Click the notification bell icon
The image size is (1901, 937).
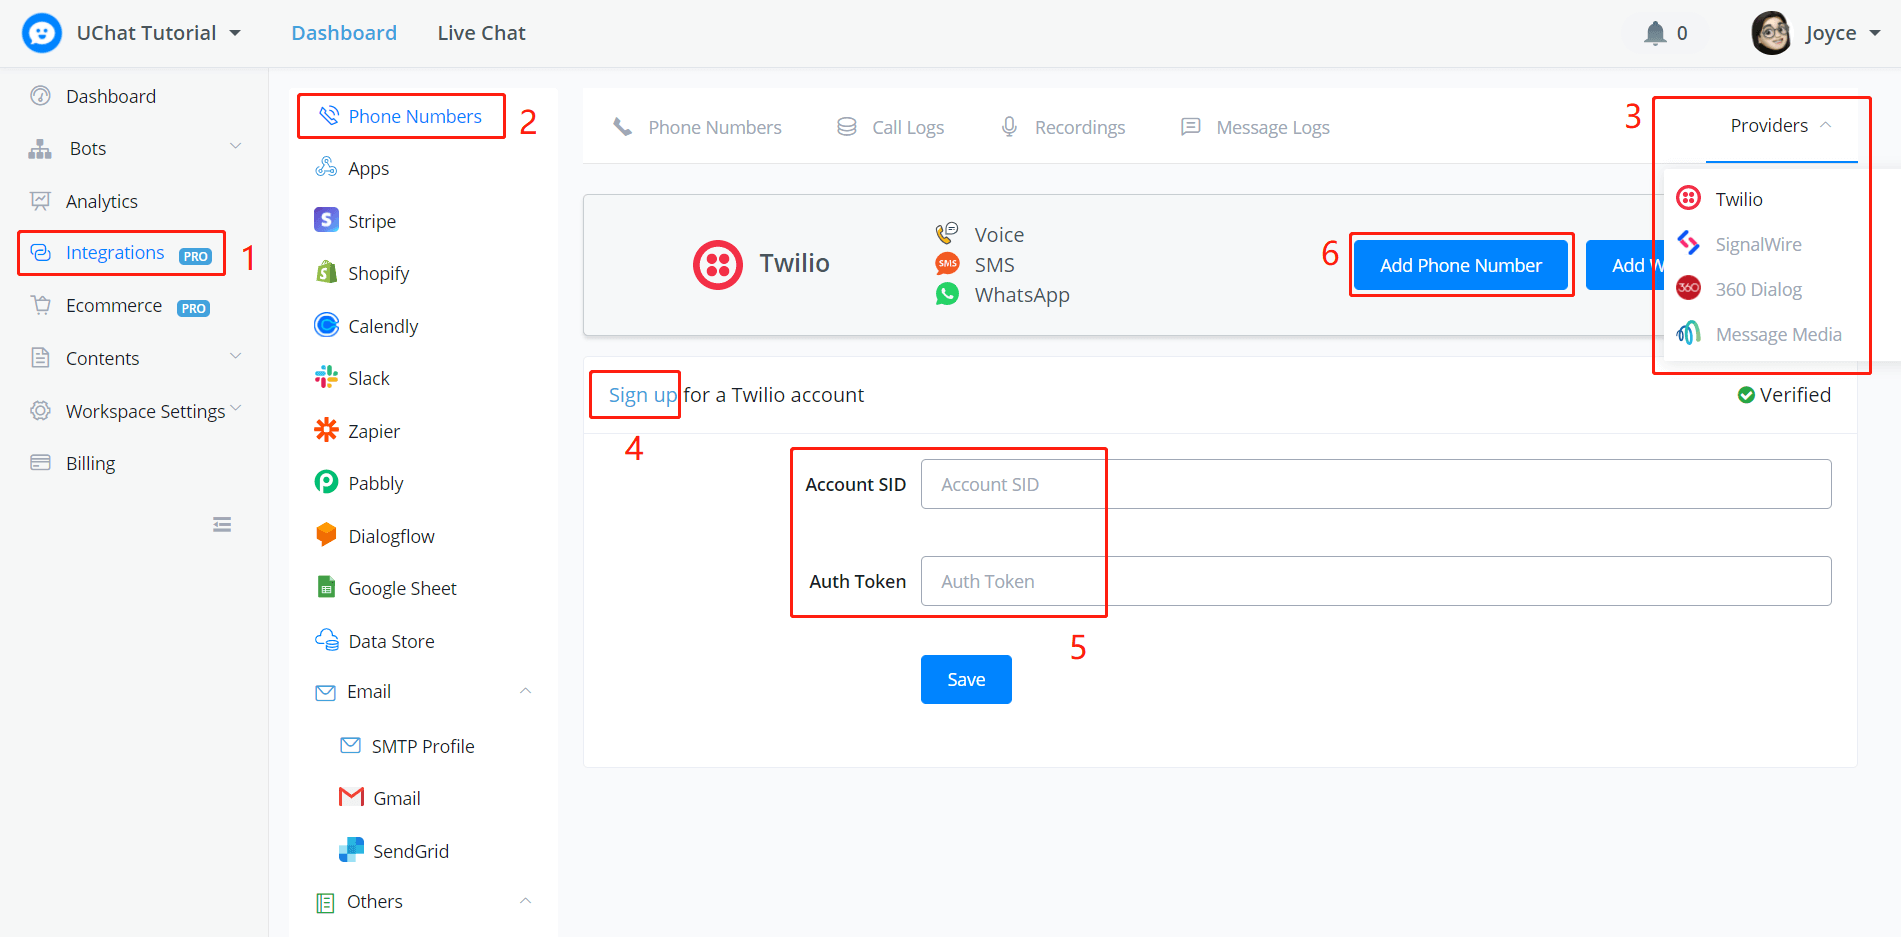[x=1655, y=33]
